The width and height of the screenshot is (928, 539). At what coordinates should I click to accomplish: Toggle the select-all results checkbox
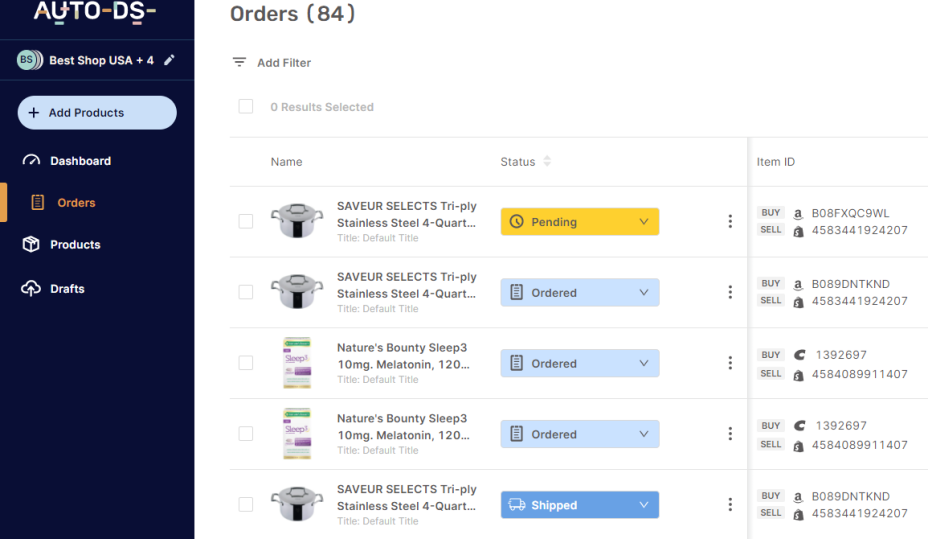(x=246, y=107)
